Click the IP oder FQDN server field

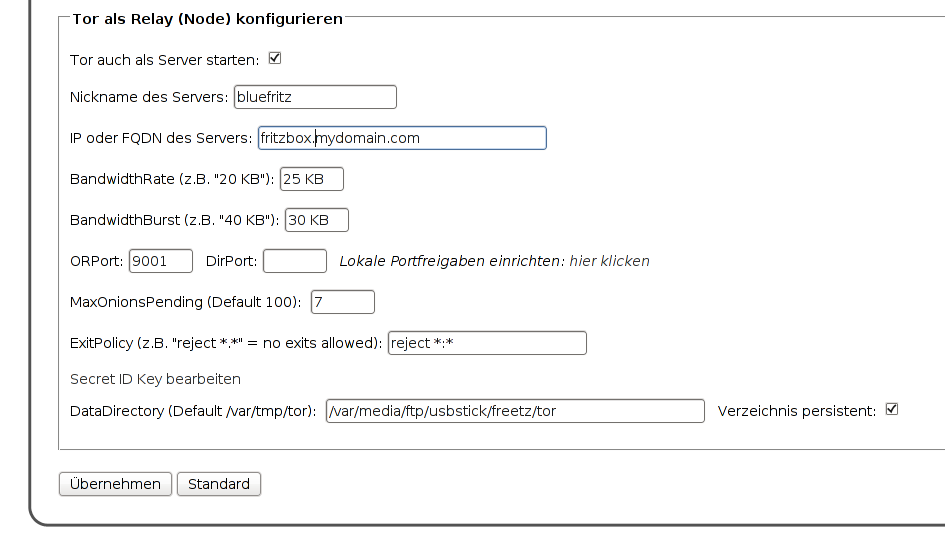(x=402, y=138)
